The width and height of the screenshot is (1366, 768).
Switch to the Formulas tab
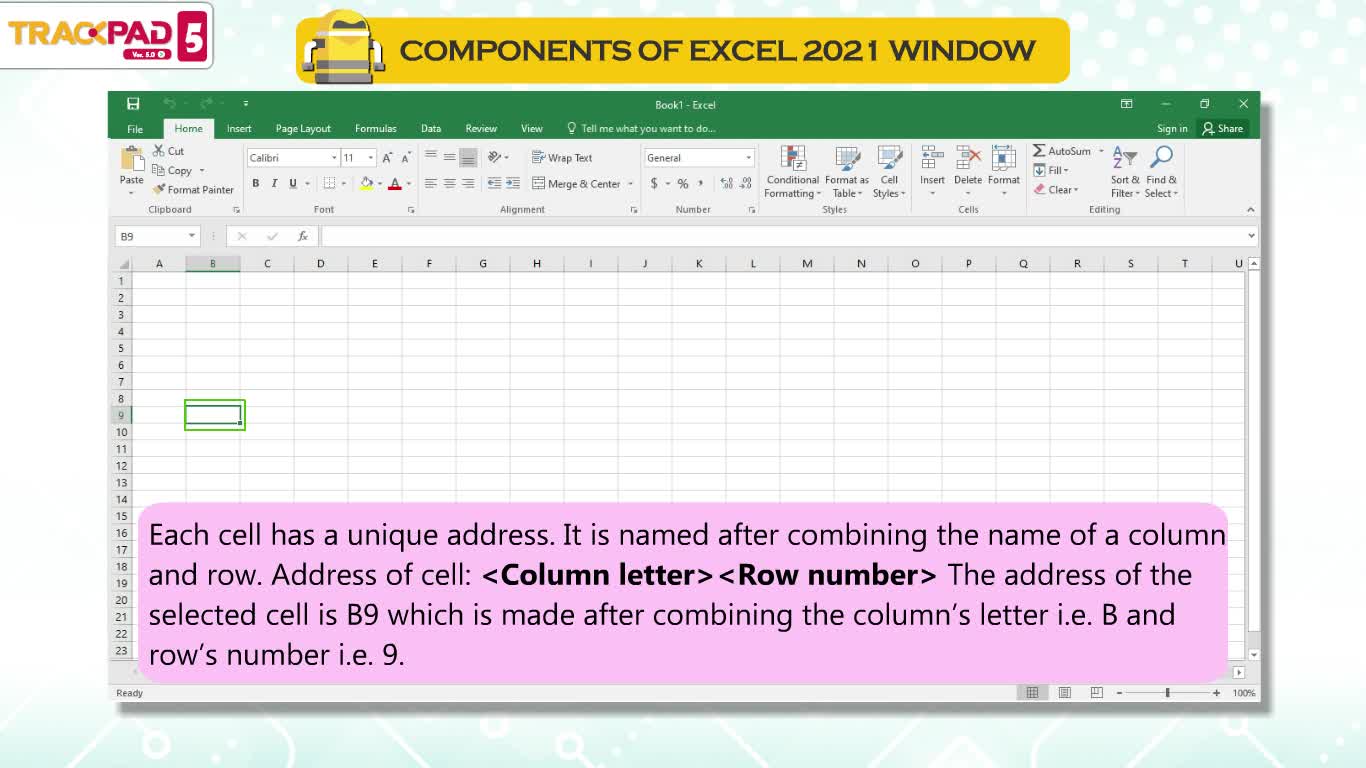376,129
